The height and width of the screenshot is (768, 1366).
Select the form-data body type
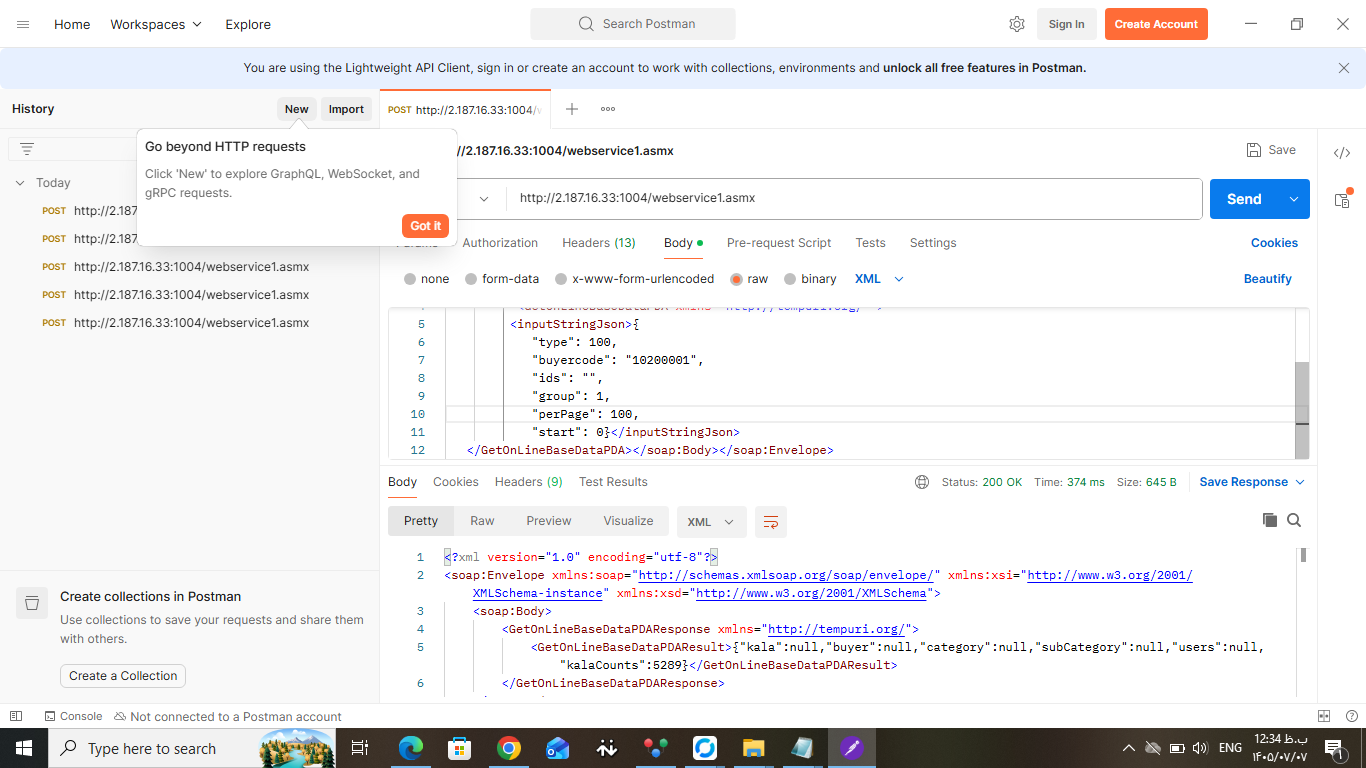pos(502,279)
